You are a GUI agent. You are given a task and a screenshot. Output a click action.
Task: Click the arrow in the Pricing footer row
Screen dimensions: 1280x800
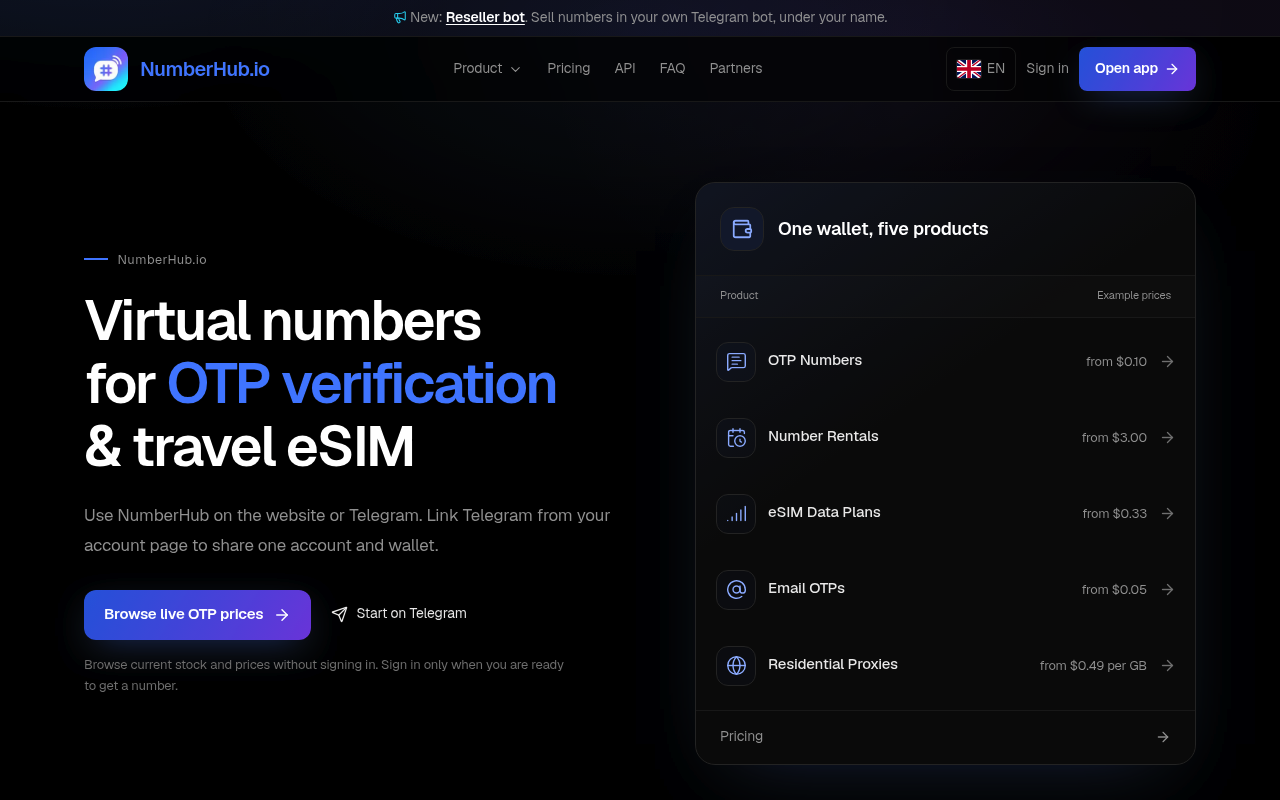point(1163,737)
